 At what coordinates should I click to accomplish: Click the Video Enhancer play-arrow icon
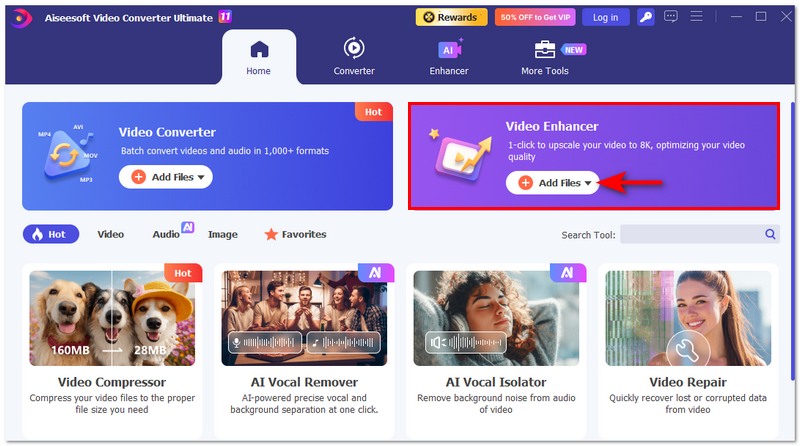(x=461, y=156)
